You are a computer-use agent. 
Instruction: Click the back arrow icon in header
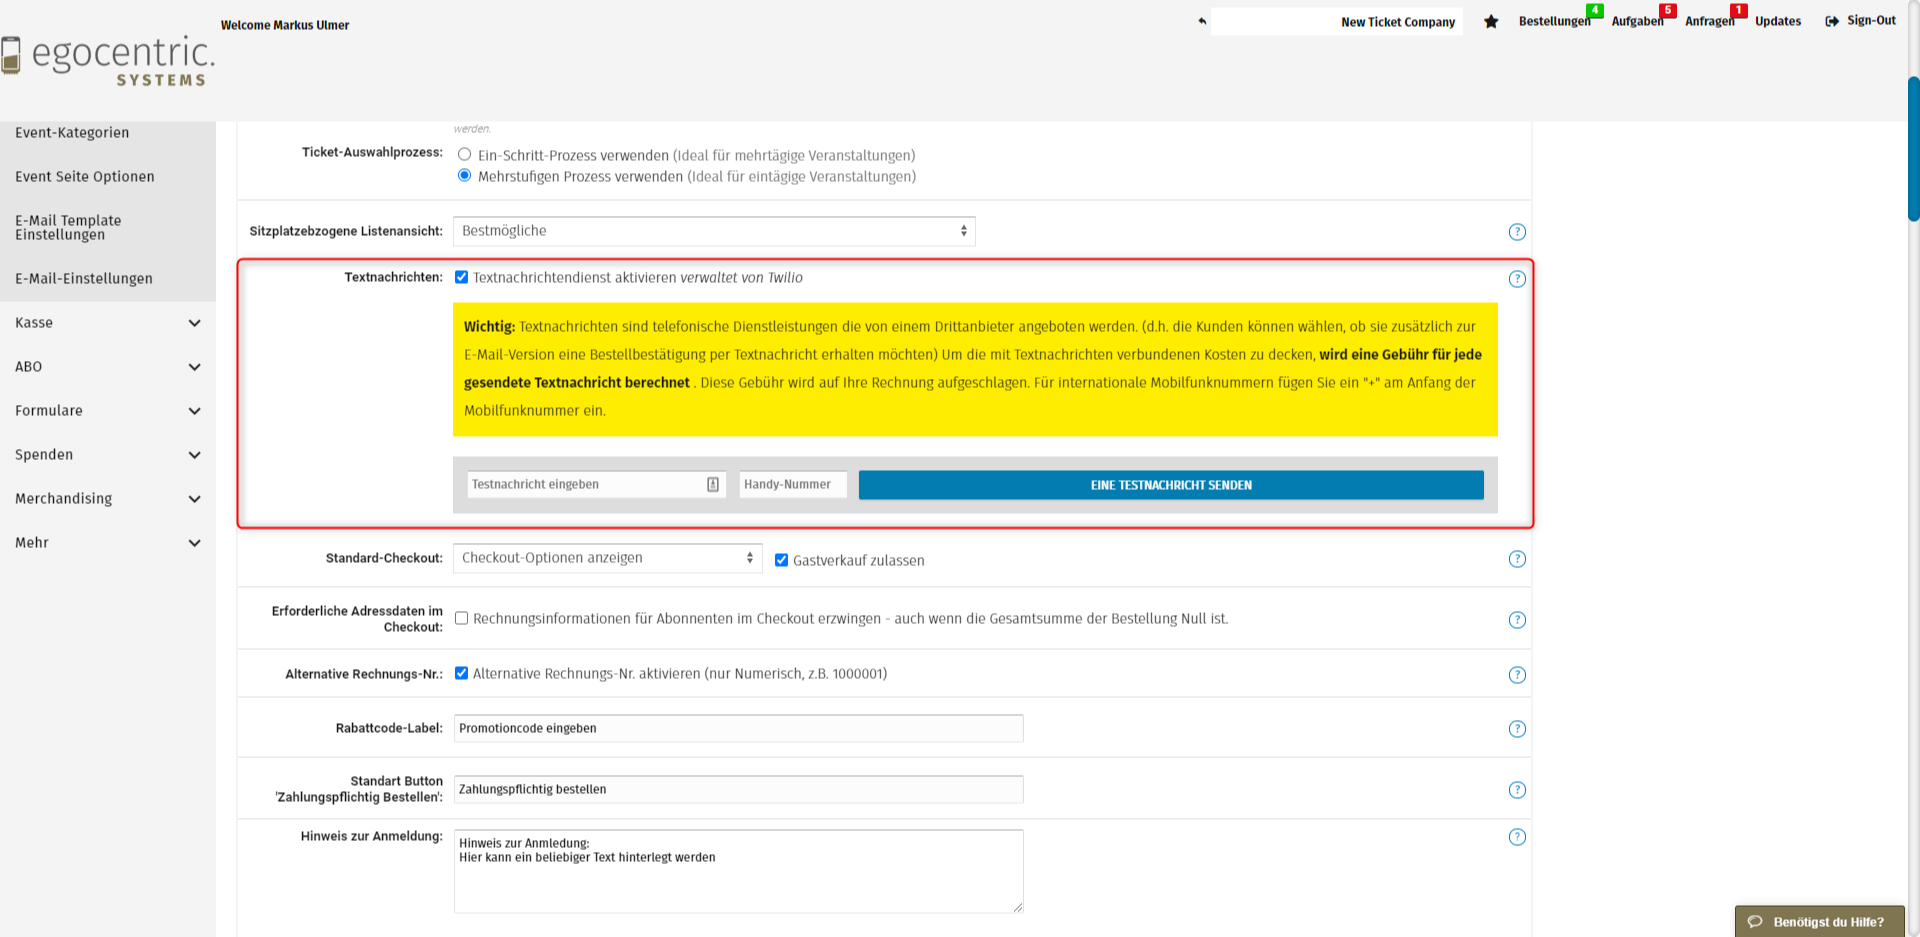click(1202, 21)
